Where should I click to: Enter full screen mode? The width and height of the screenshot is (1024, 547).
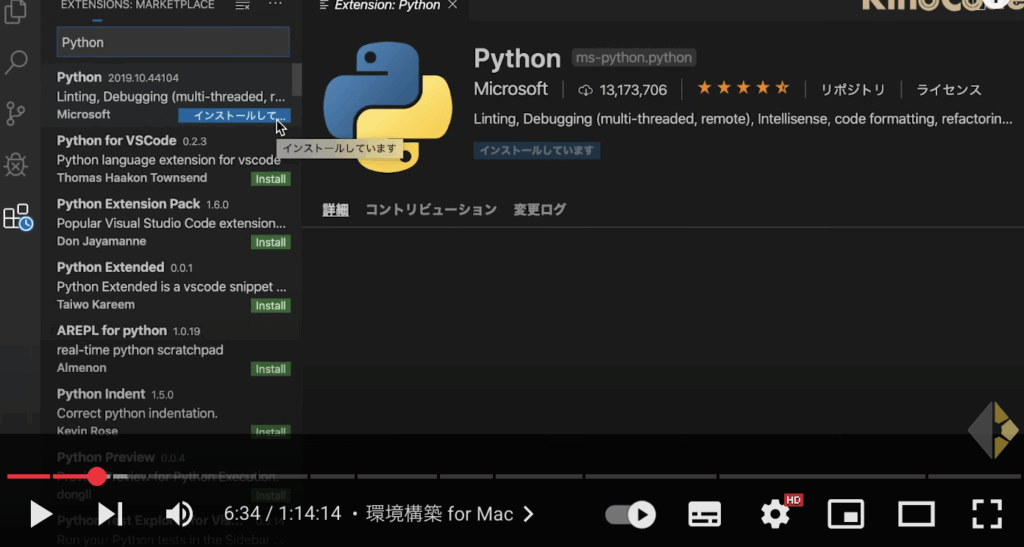pos(987,514)
